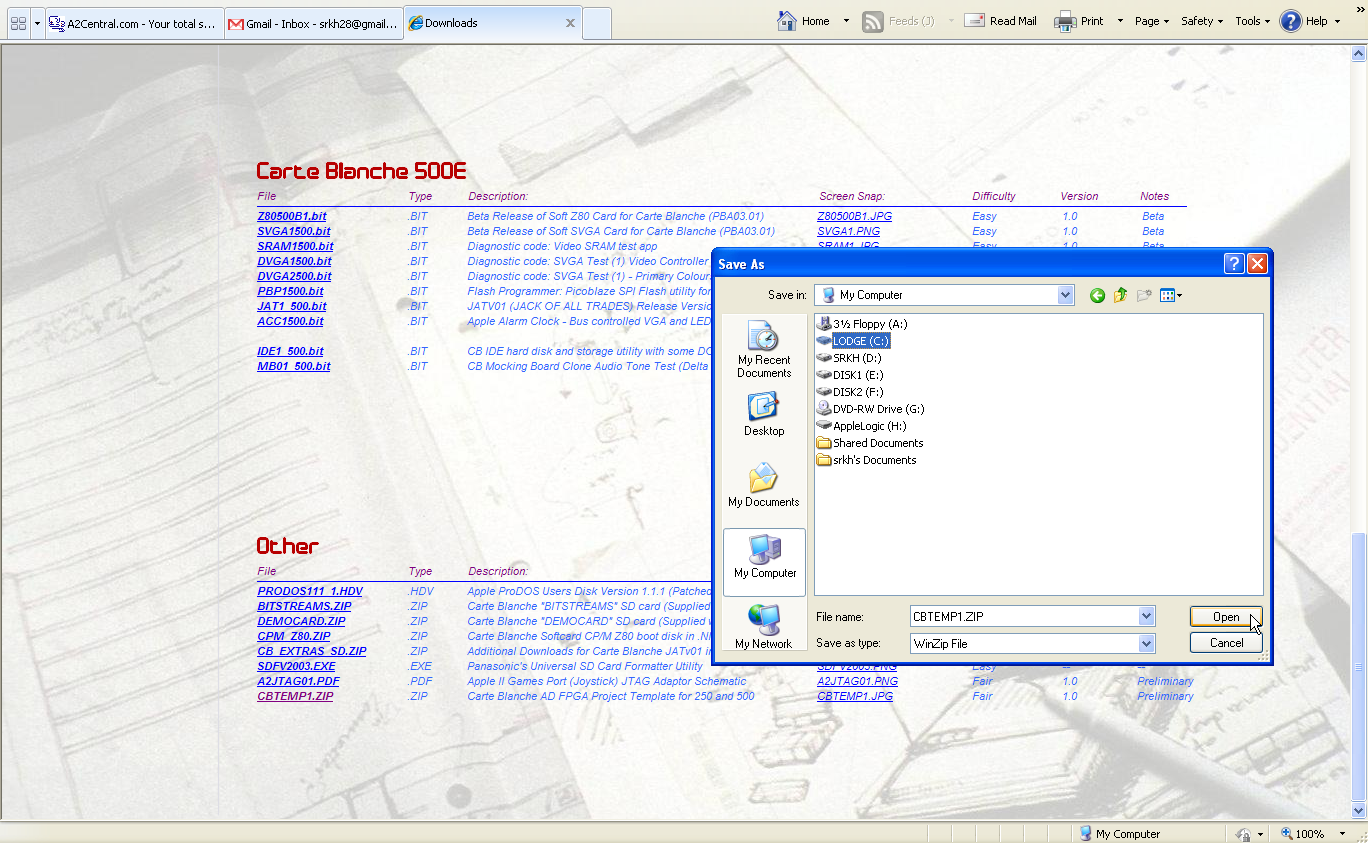1368x843 pixels.
Task: Click the PRODOS111_1.HDV link
Action: pyautogui.click(x=310, y=591)
